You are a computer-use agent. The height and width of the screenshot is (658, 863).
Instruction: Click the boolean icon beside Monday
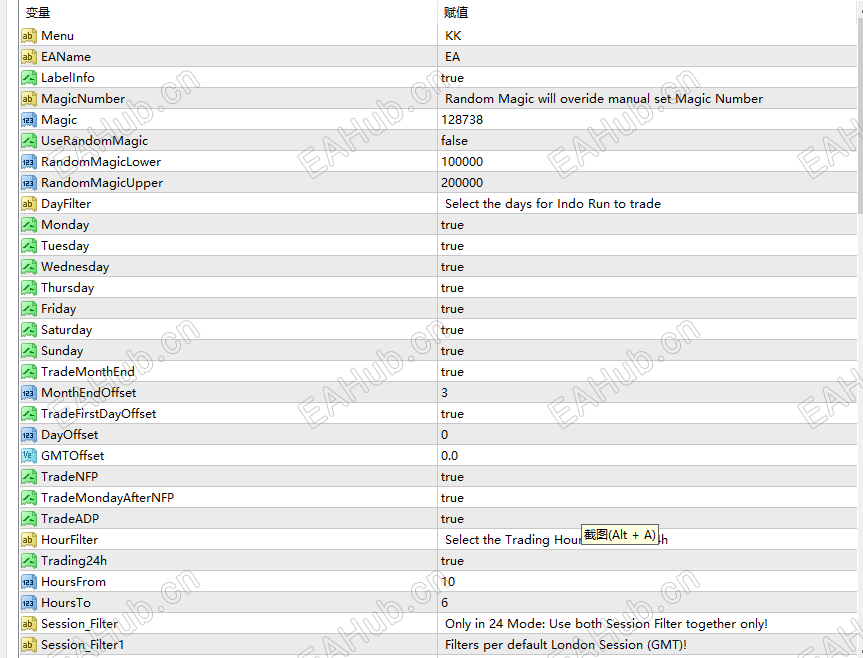[29, 225]
